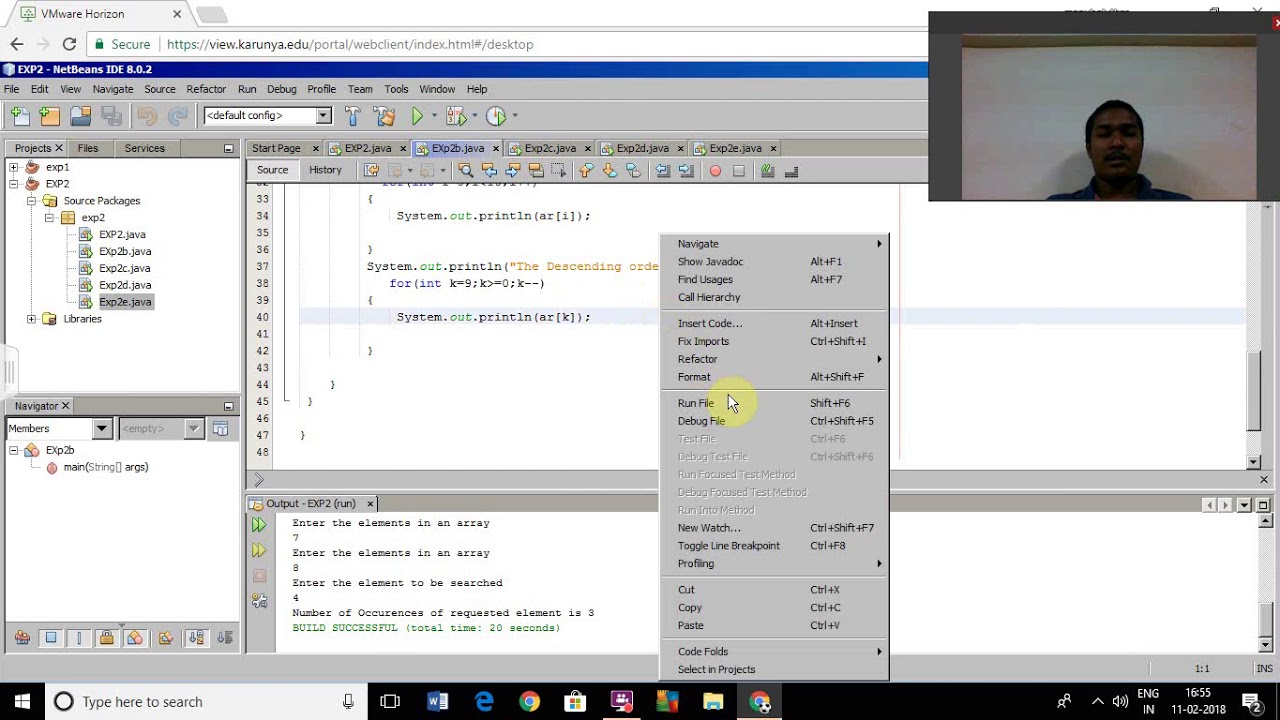The image size is (1280, 720).
Task: Expand the exp1 project node
Action: (14, 167)
